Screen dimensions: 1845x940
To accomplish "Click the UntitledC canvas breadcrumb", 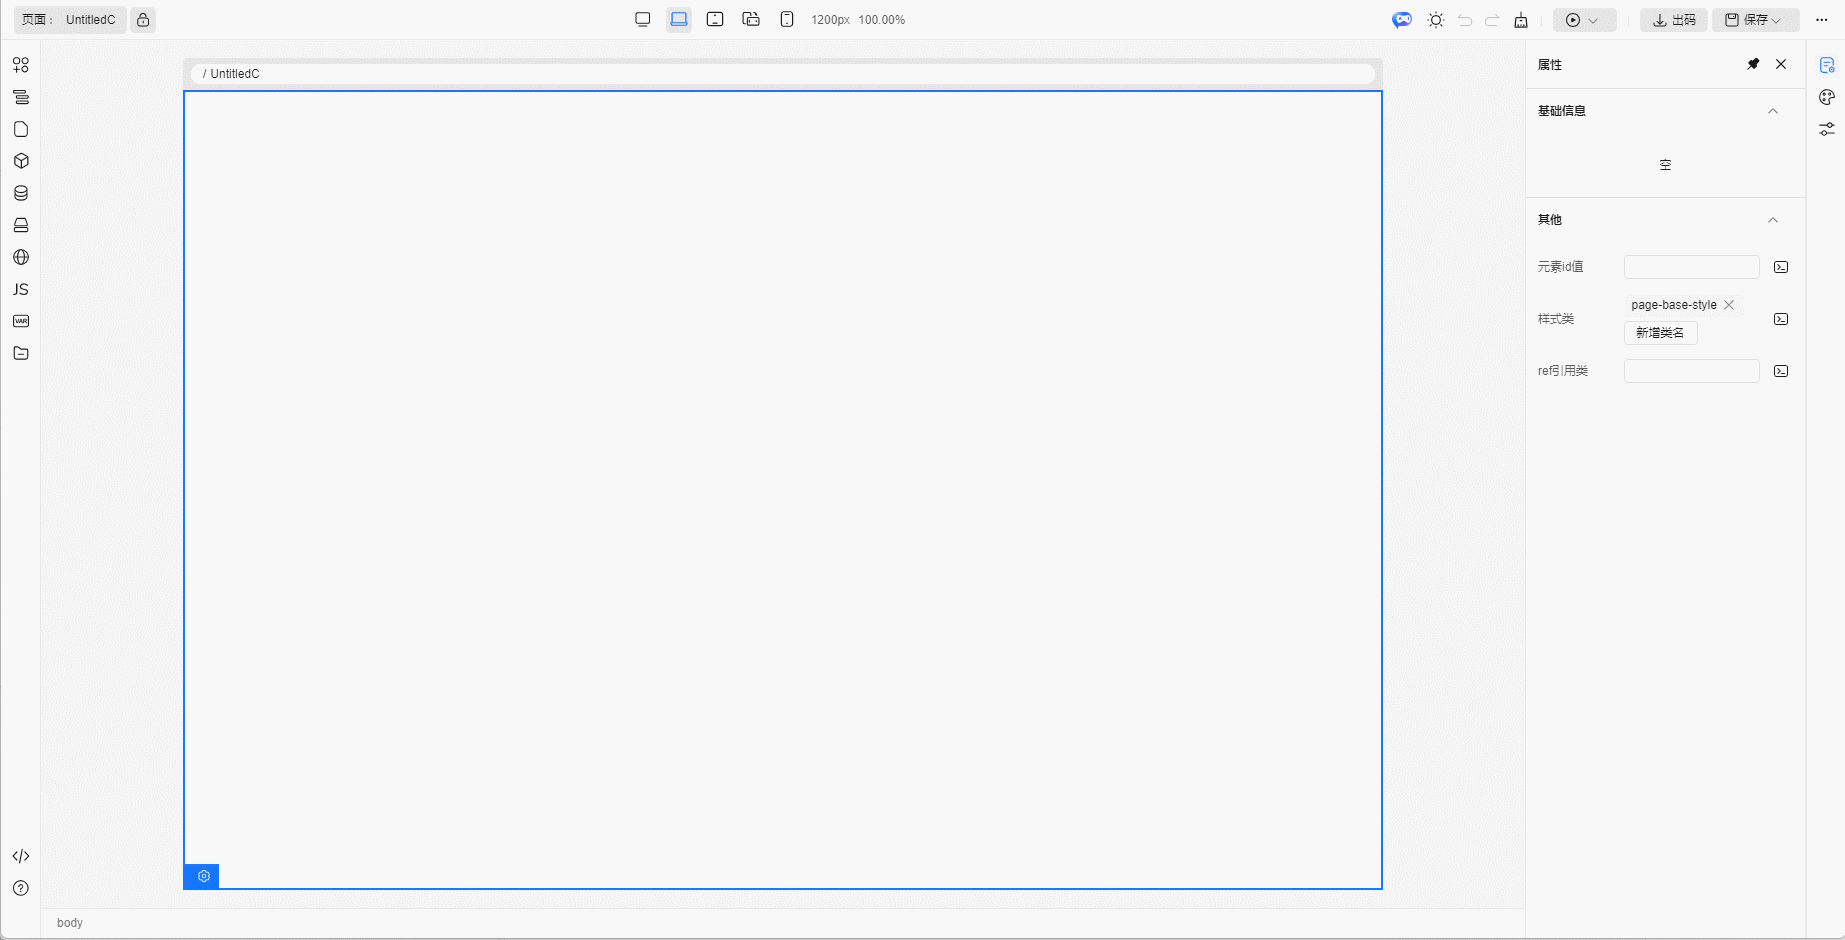I will (234, 74).
